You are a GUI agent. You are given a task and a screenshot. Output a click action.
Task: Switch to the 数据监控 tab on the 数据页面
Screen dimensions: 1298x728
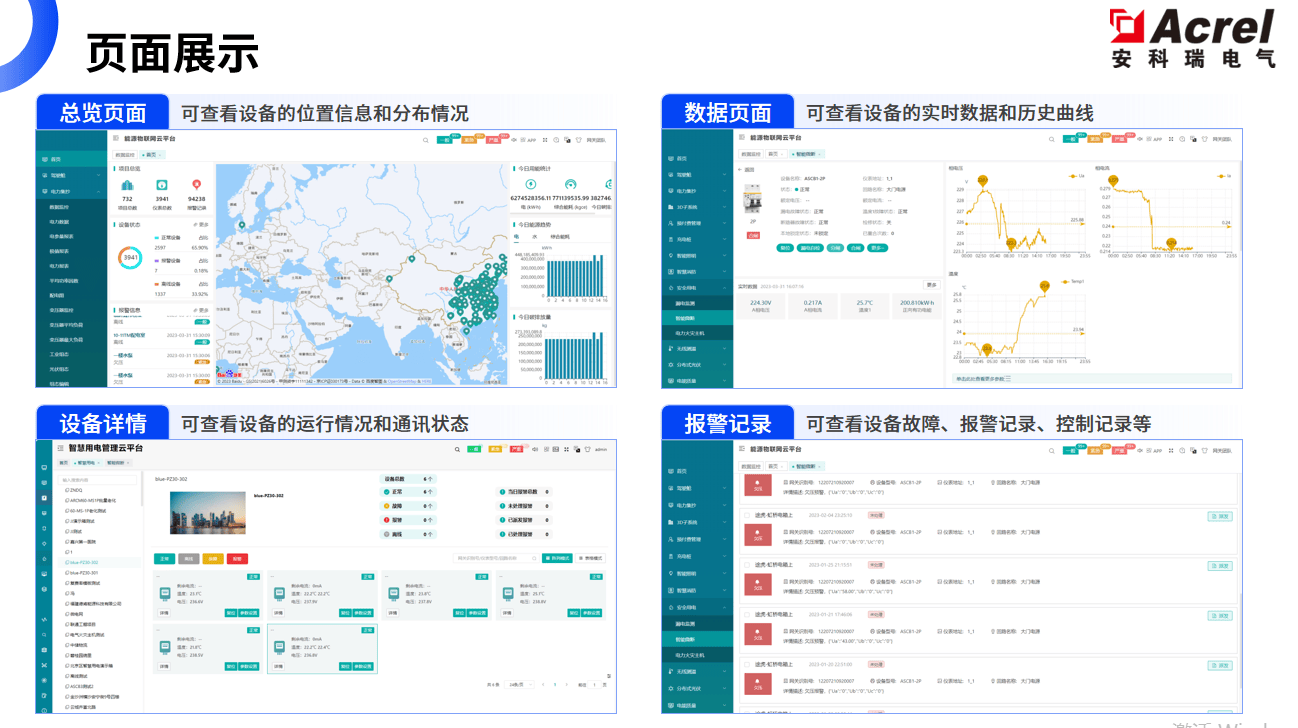click(x=750, y=154)
